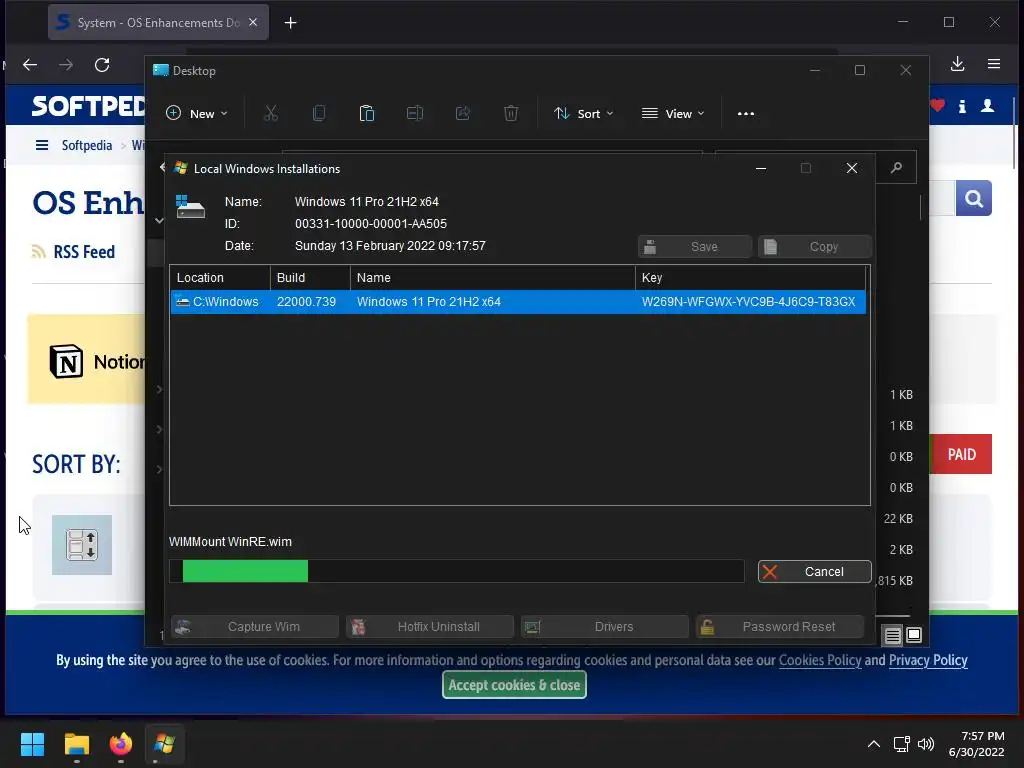
Task: Click the red PAID filter button
Action: coord(961,454)
